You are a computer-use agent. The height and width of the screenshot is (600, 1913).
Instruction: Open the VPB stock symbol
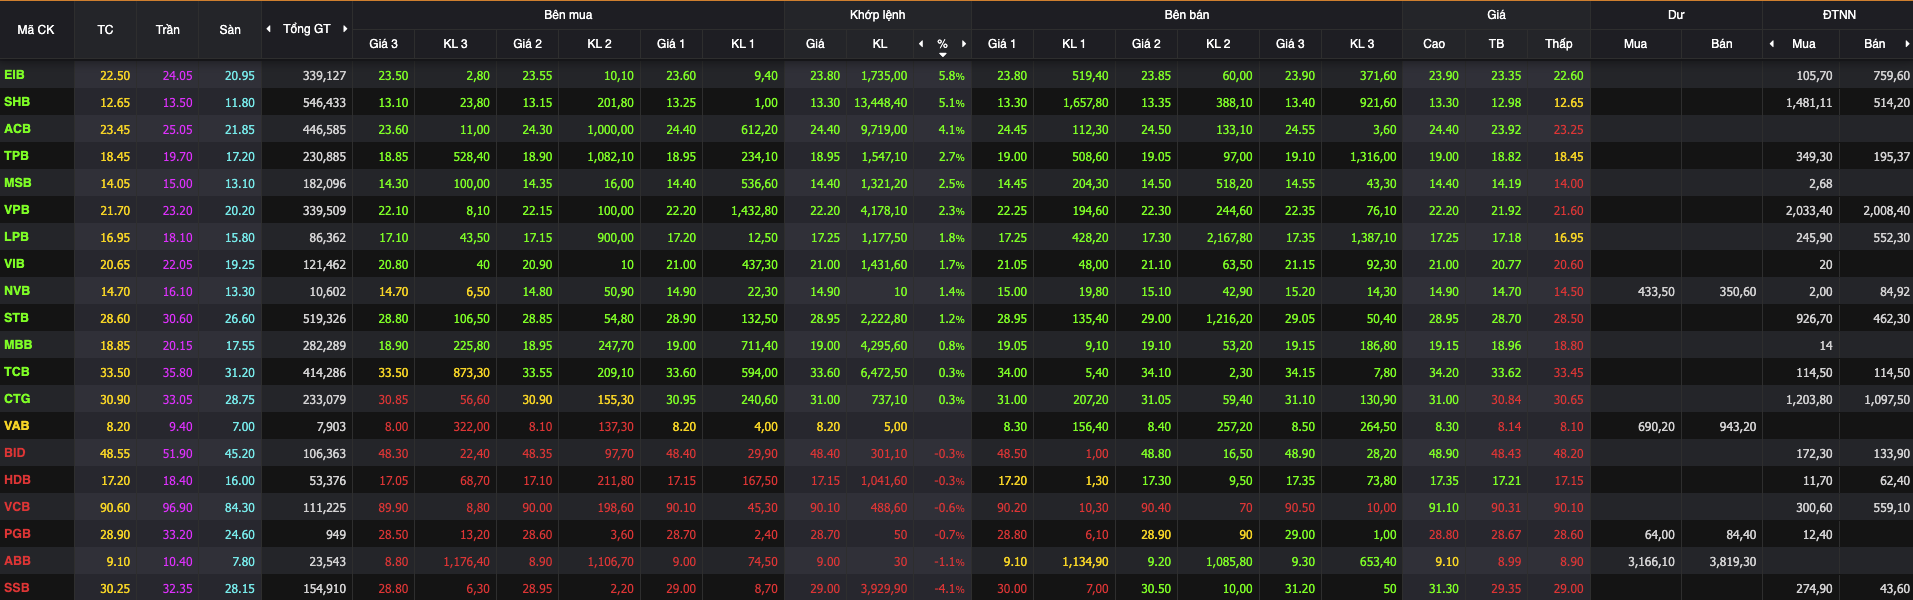click(x=16, y=210)
